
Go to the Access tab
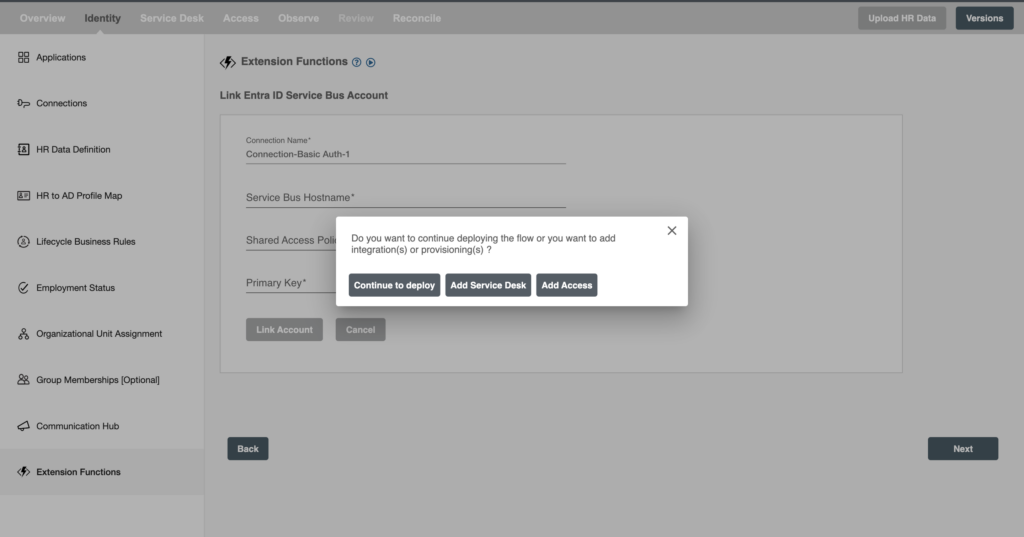pyautogui.click(x=241, y=18)
